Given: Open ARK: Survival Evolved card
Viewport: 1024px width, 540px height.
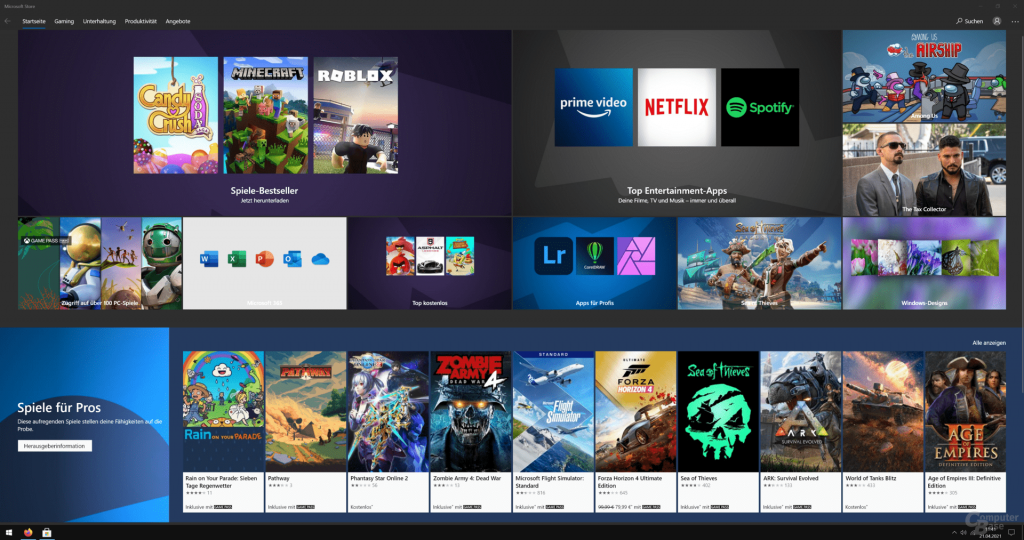Looking at the screenshot, I should [801, 432].
